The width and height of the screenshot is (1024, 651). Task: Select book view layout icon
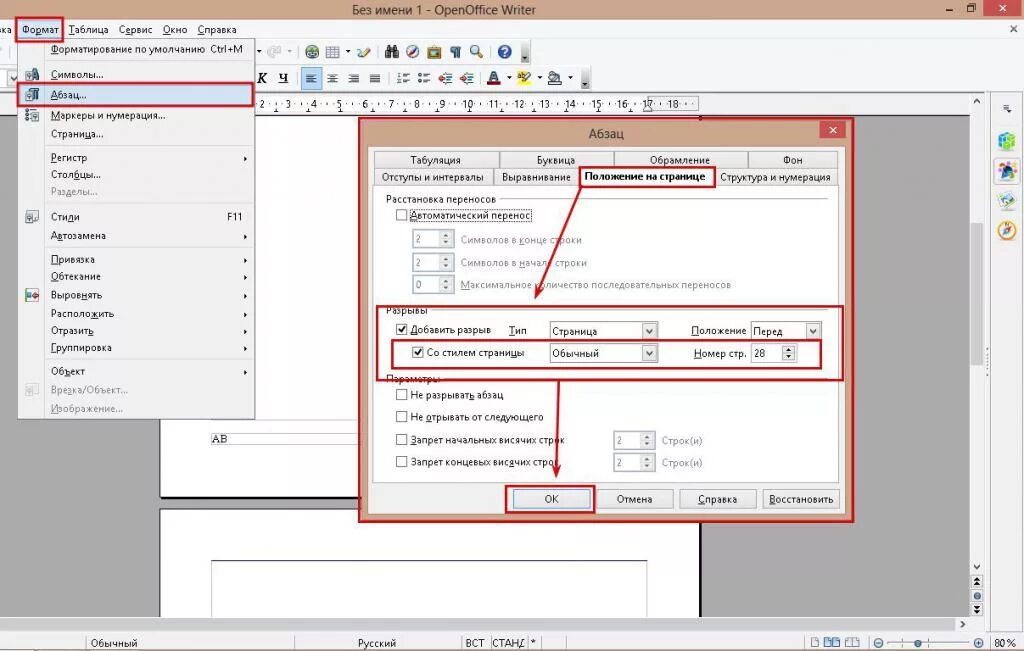pyautogui.click(x=851, y=643)
